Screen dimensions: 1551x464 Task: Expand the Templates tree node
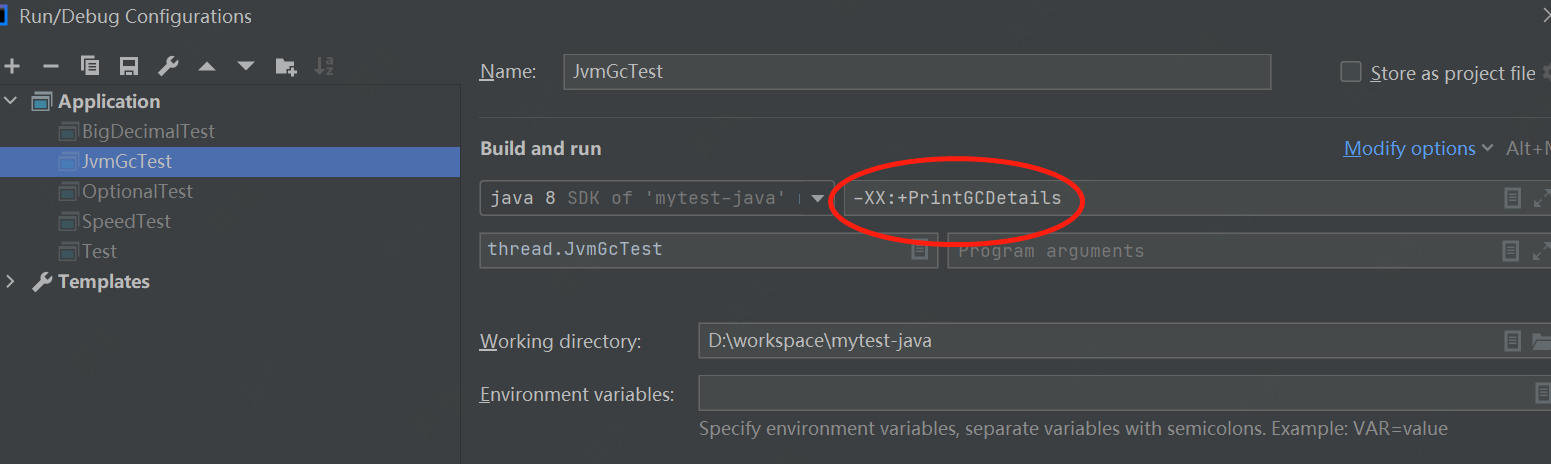(12, 281)
